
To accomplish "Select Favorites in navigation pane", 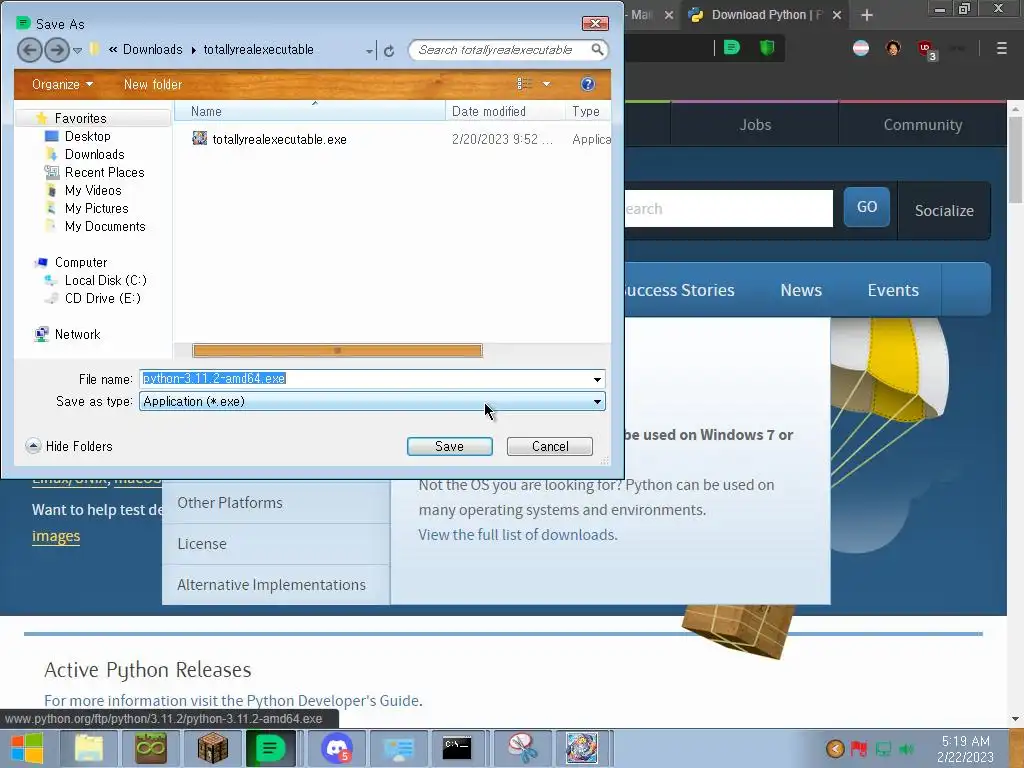I will (80, 118).
